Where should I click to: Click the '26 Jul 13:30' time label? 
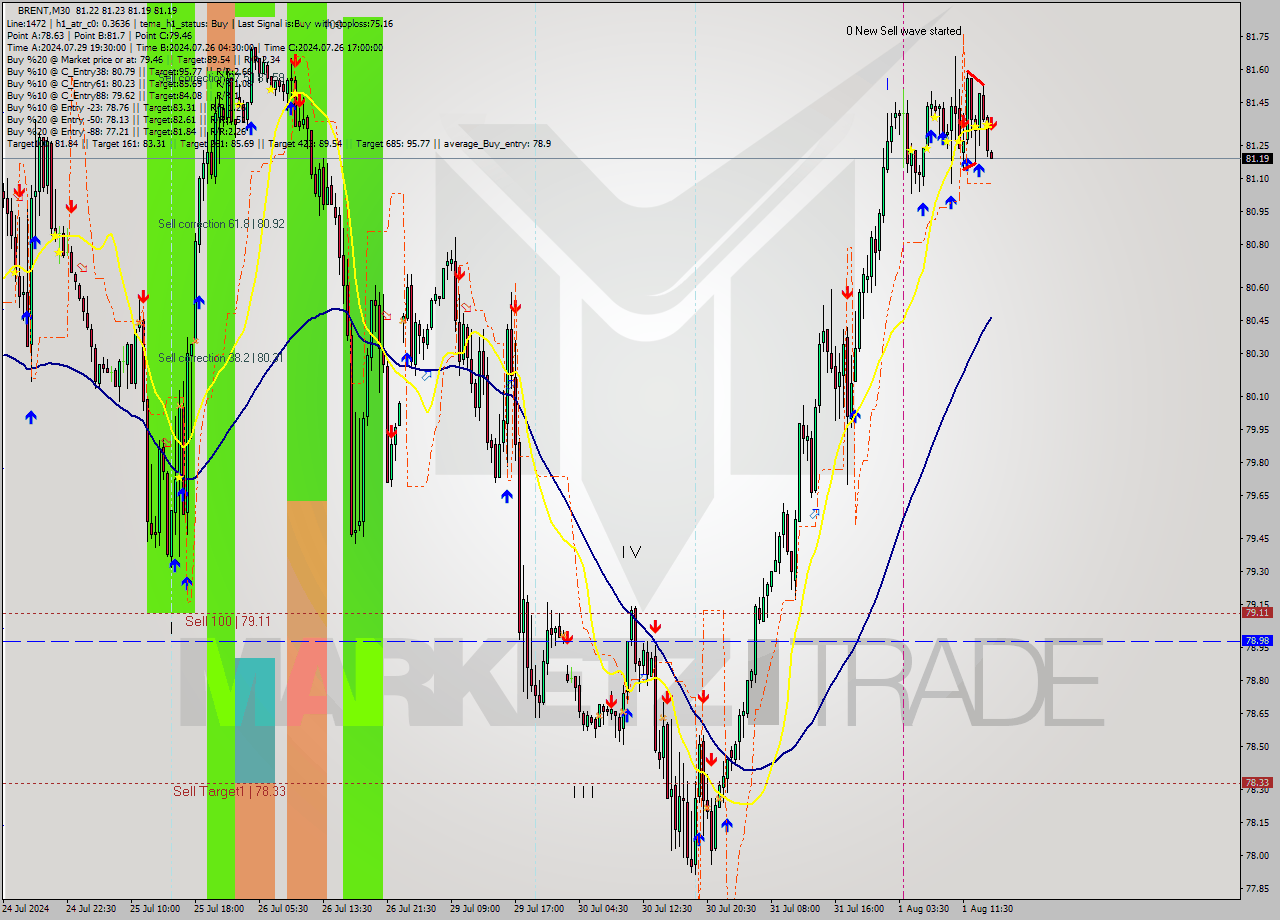click(x=347, y=909)
